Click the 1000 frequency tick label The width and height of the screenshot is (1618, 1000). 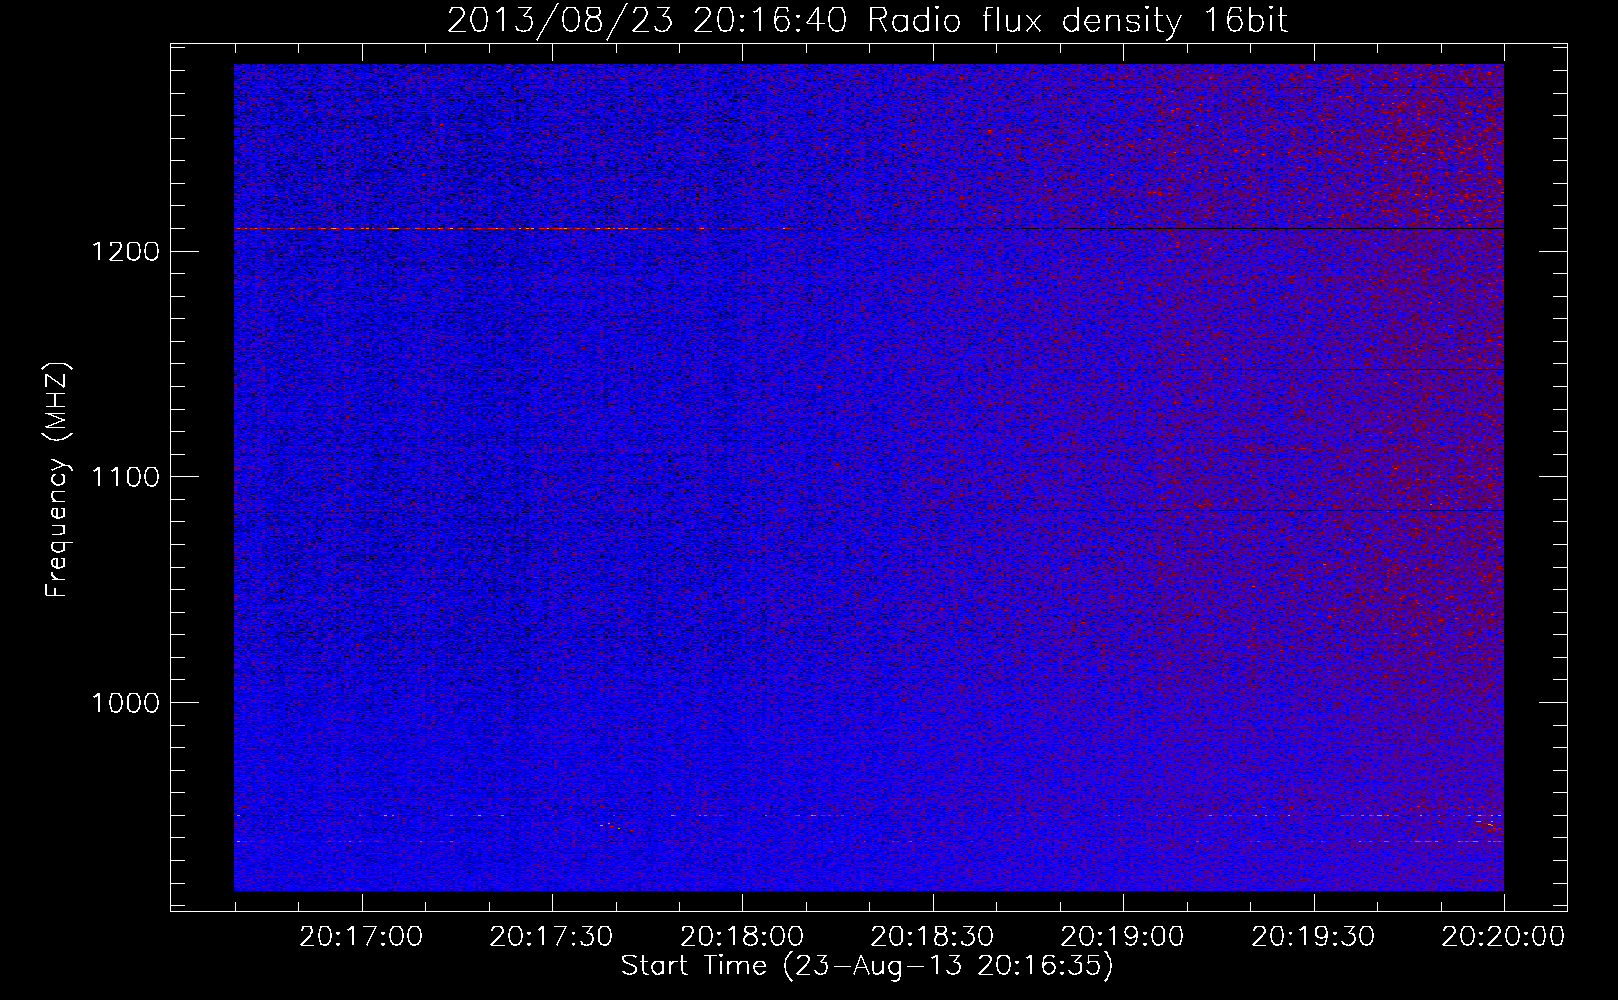click(x=125, y=703)
